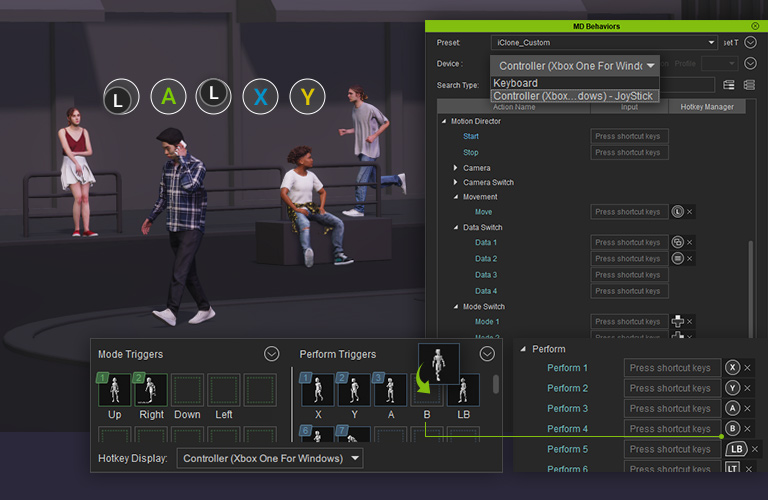The height and width of the screenshot is (500, 768).
Task: Select the Up mode trigger thumbnail
Action: (x=113, y=390)
